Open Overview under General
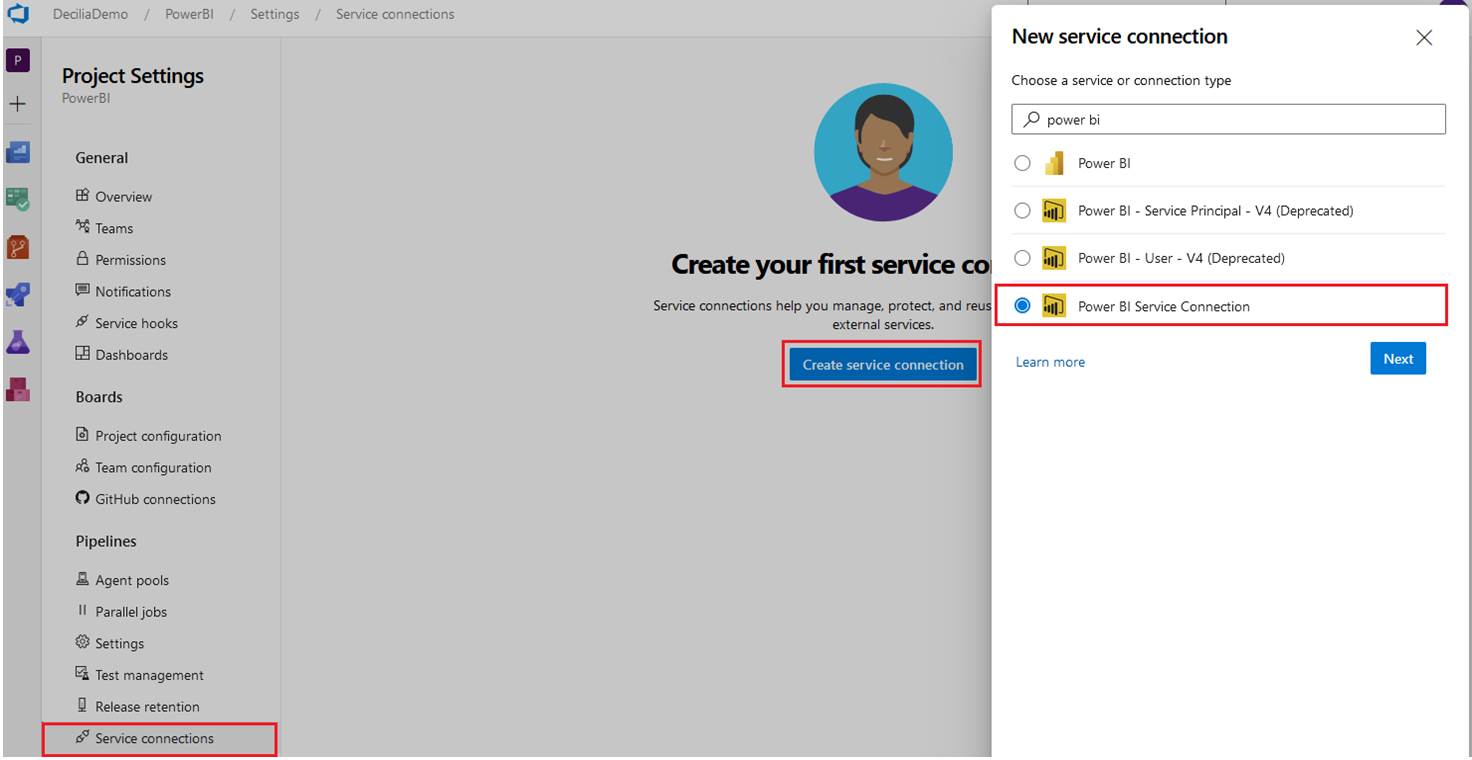This screenshot has height=760, width=1472. pos(123,196)
